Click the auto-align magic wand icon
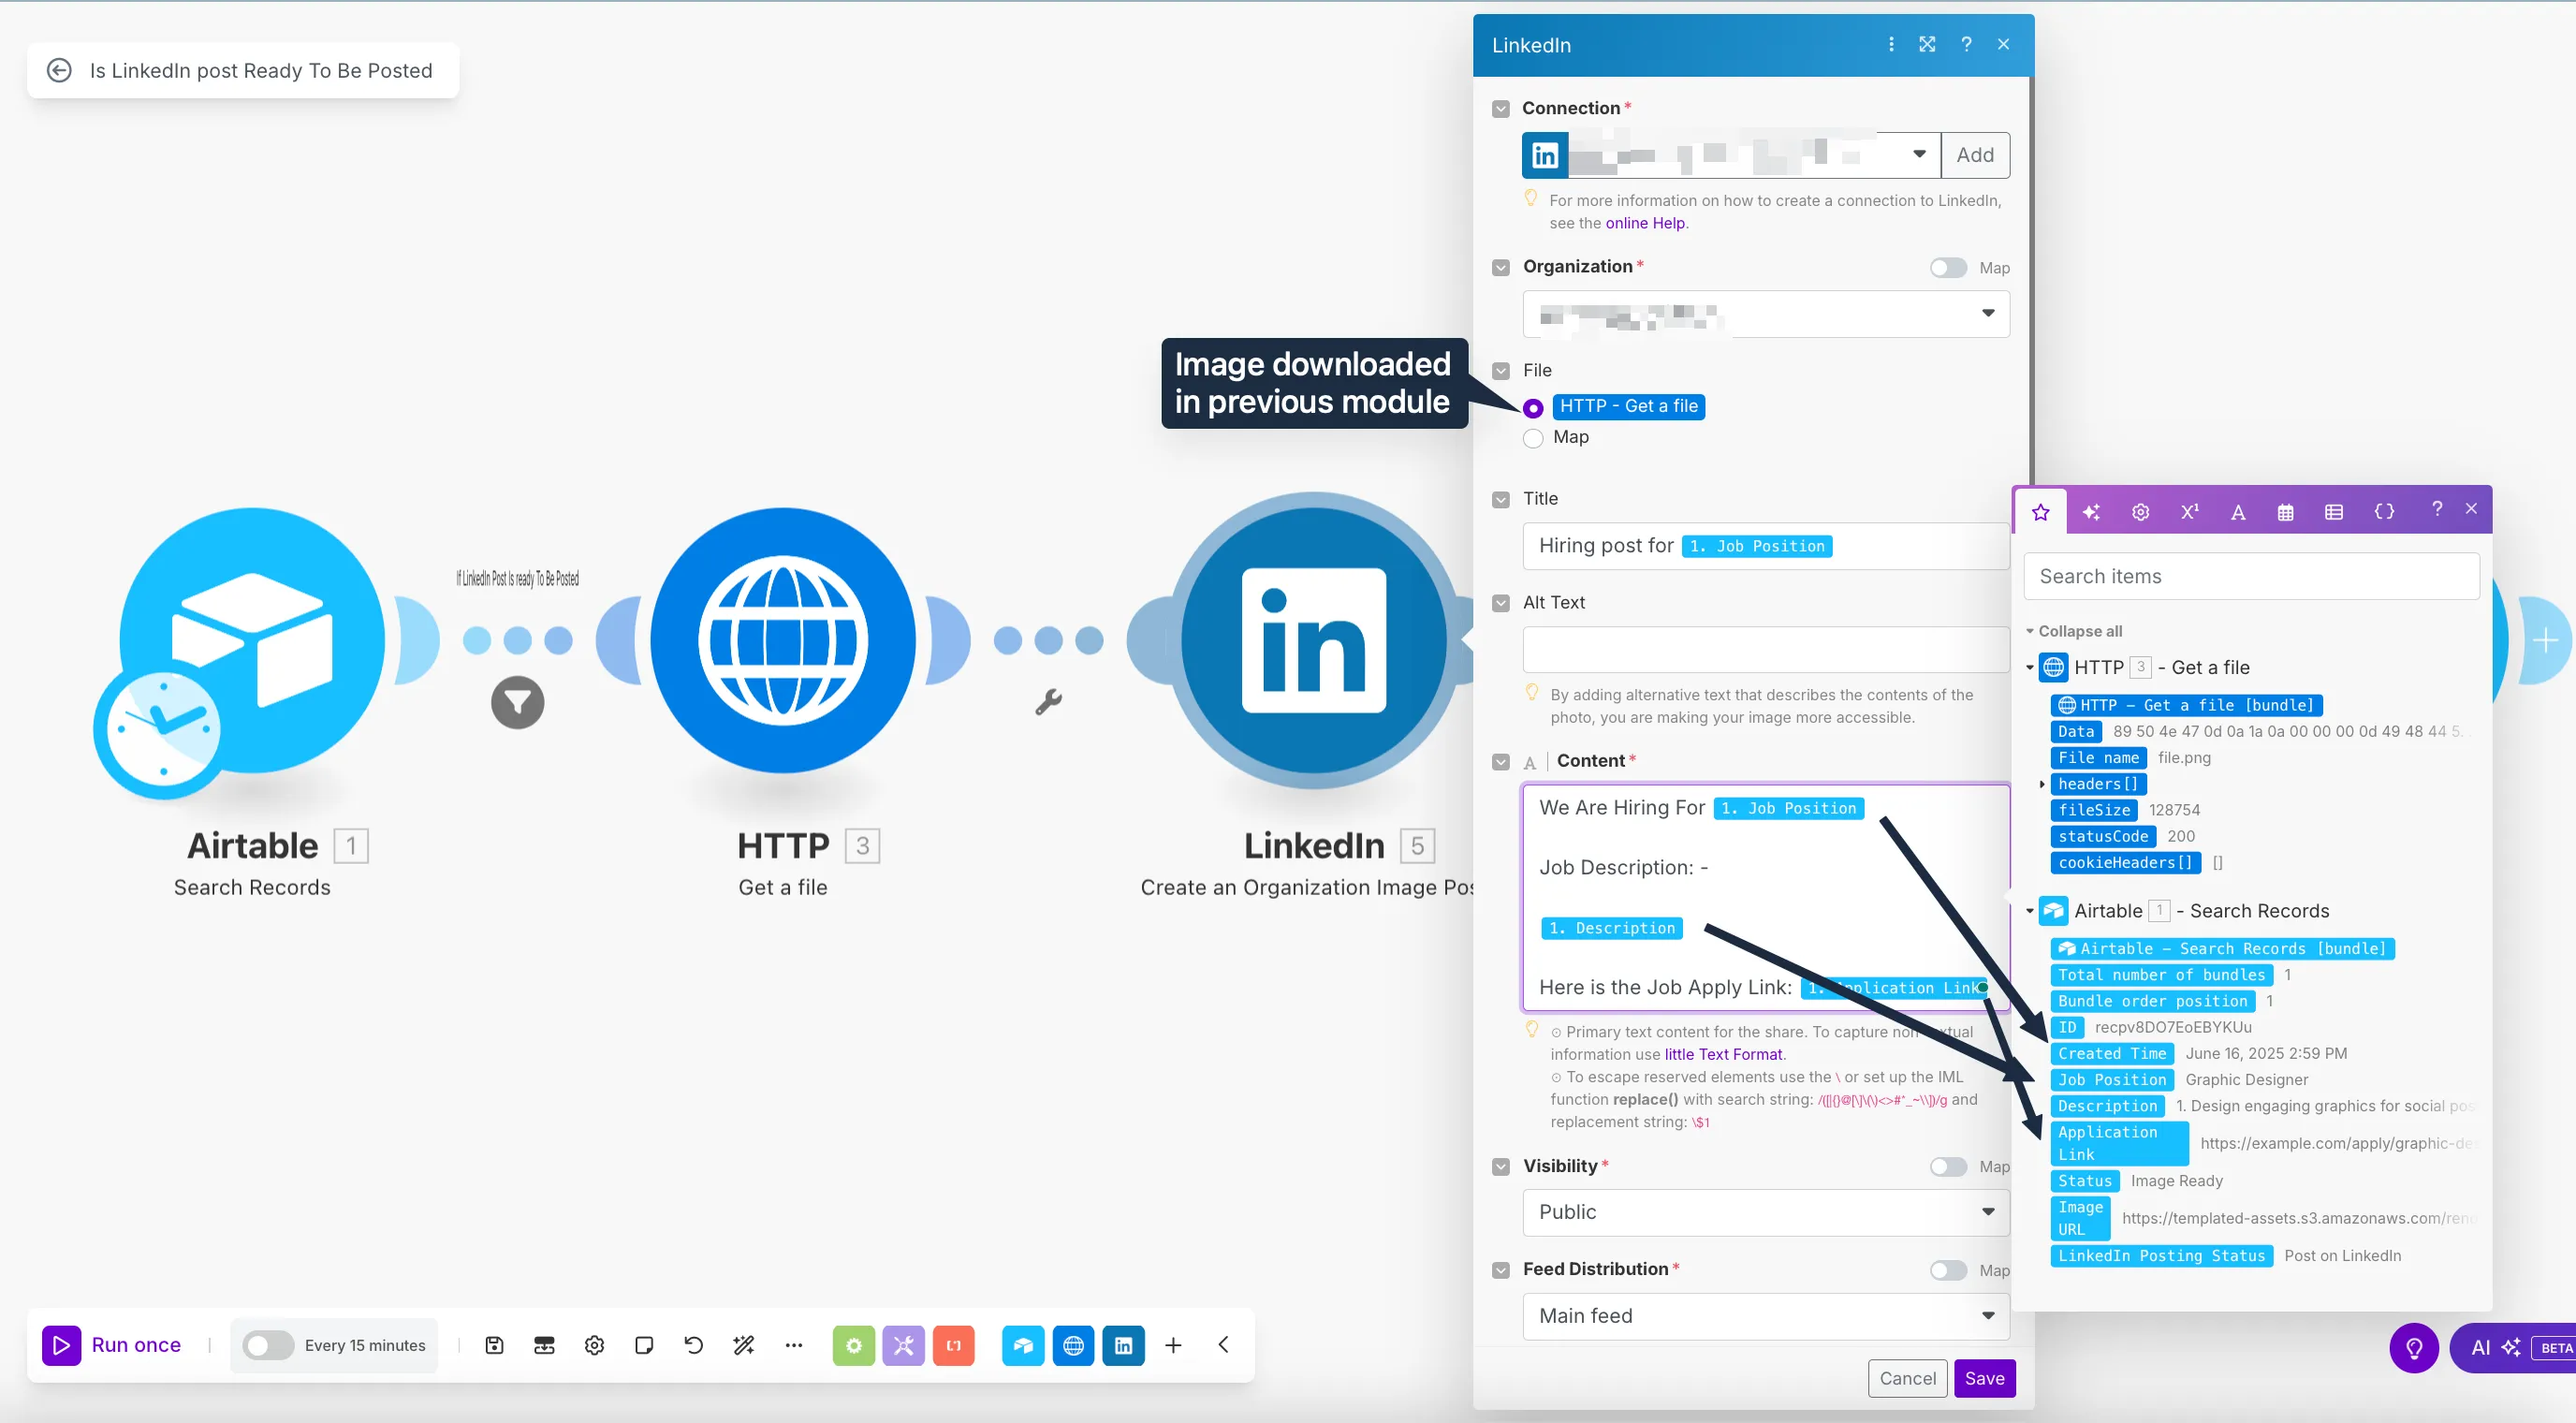The width and height of the screenshot is (2576, 1423). (743, 1345)
